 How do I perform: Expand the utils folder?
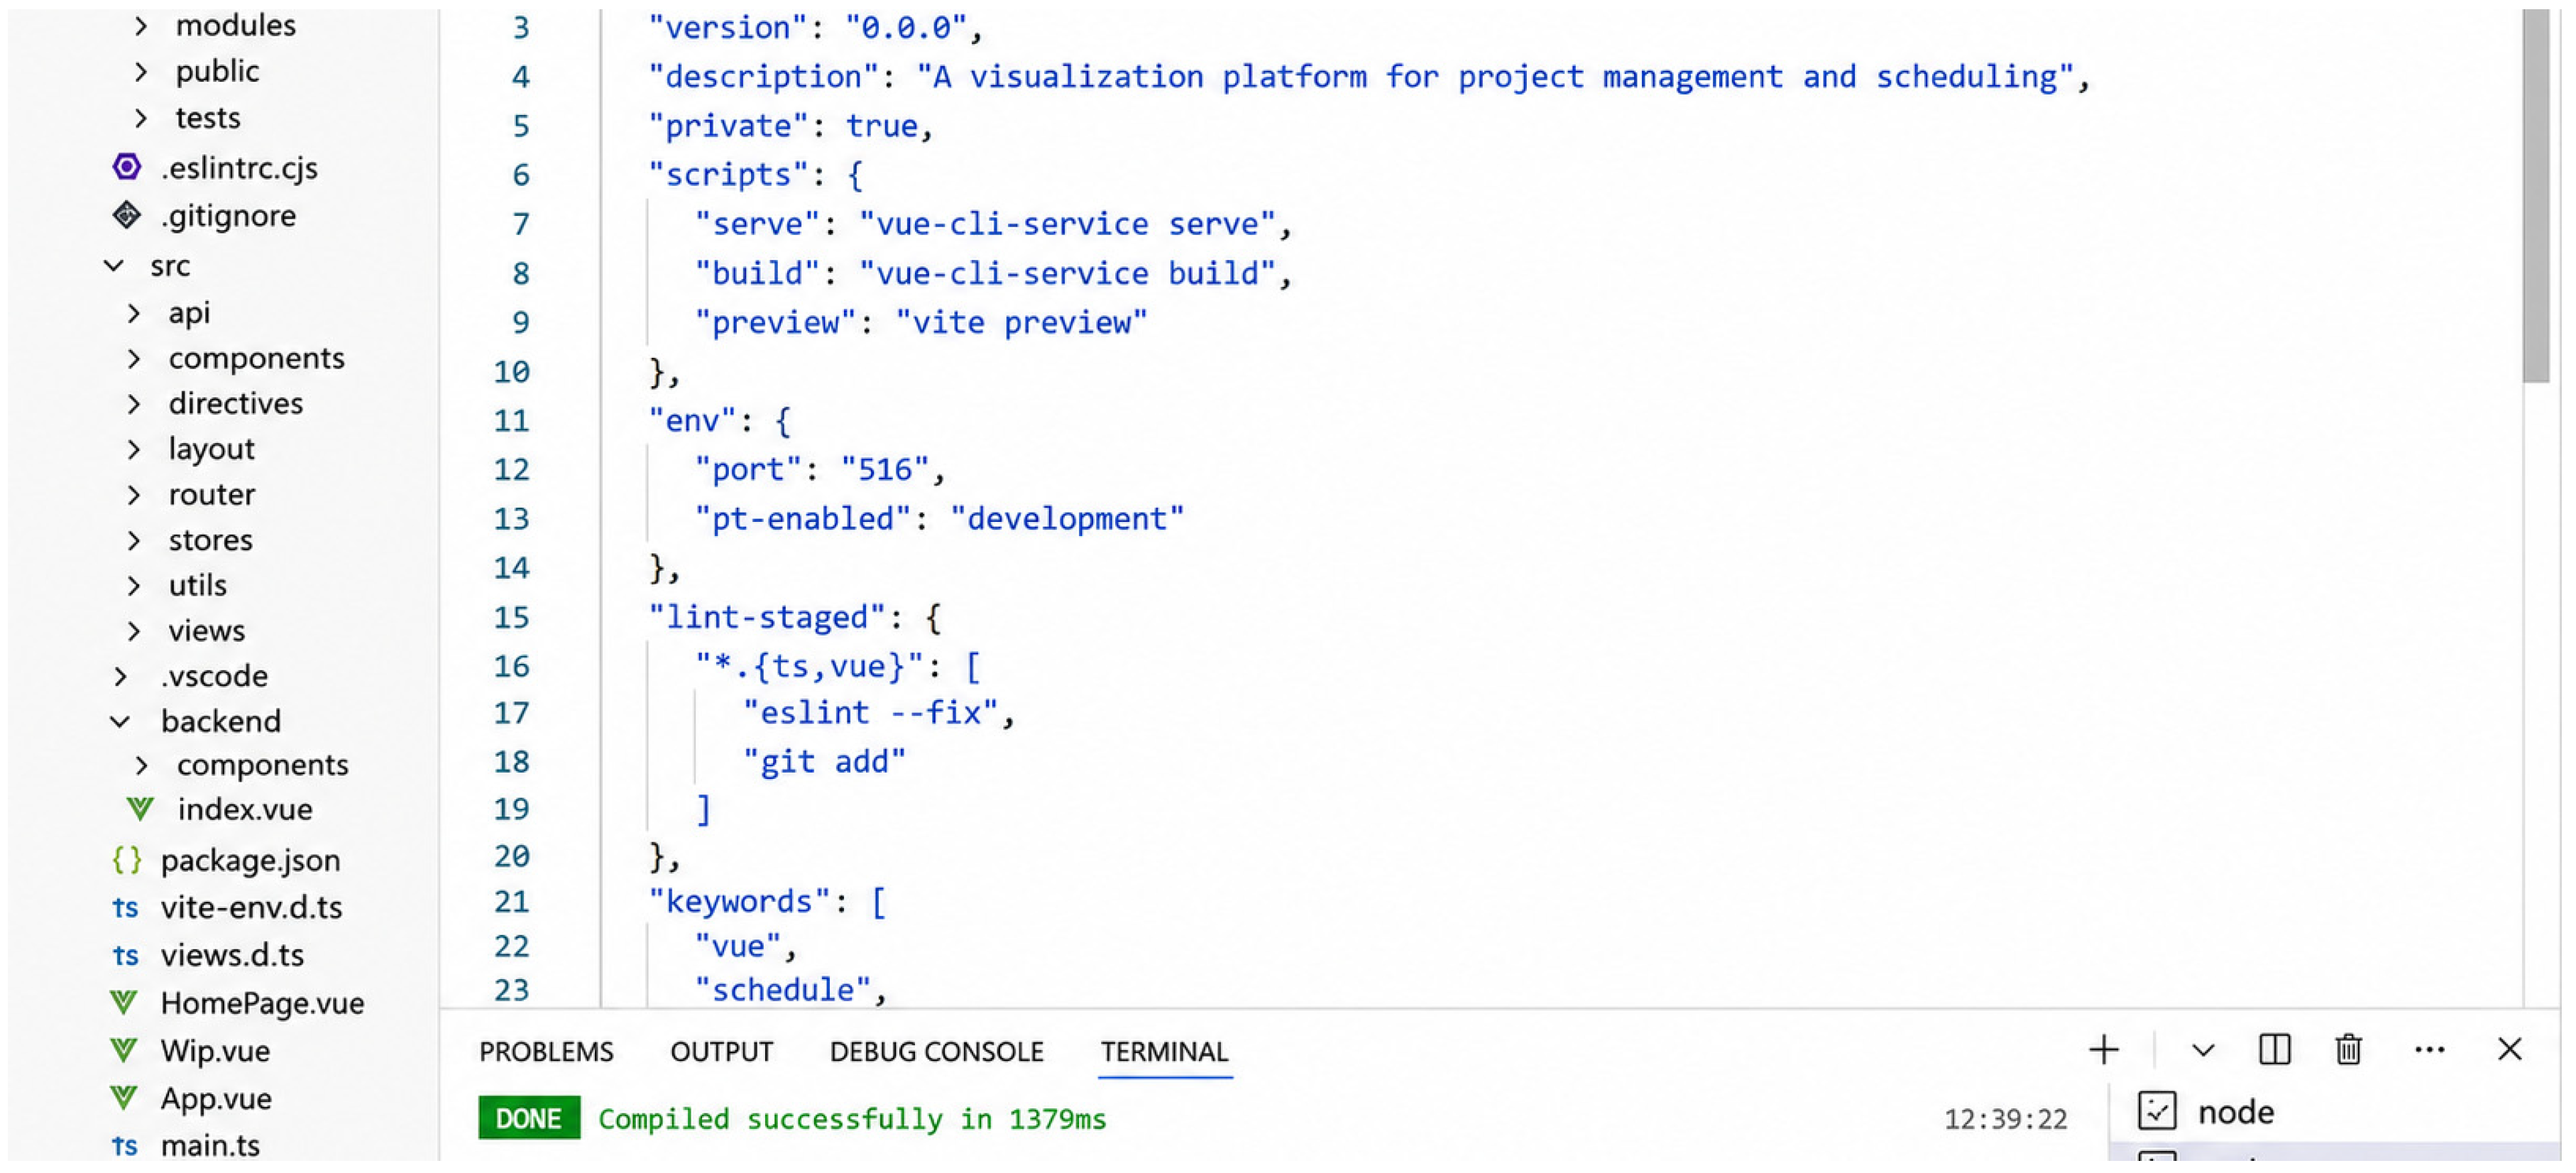[x=134, y=586]
